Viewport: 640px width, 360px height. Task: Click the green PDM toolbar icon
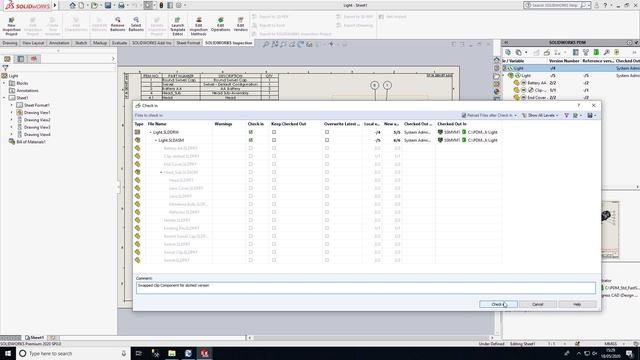[x=596, y=52]
